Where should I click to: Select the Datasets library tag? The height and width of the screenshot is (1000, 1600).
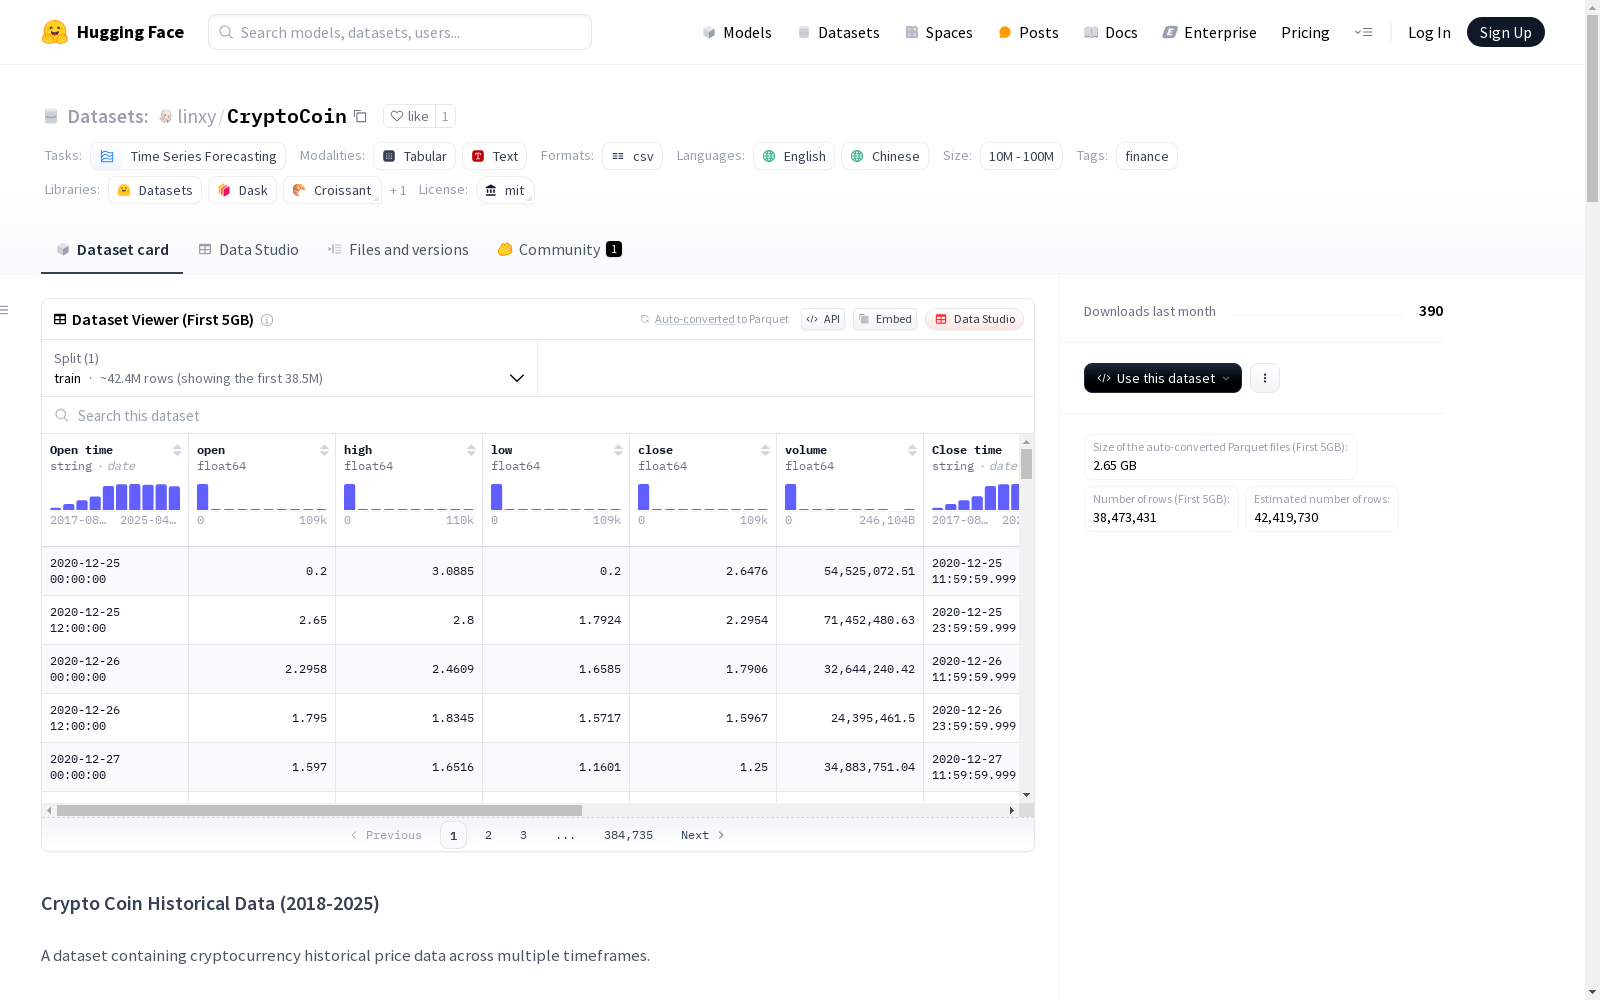tap(155, 190)
